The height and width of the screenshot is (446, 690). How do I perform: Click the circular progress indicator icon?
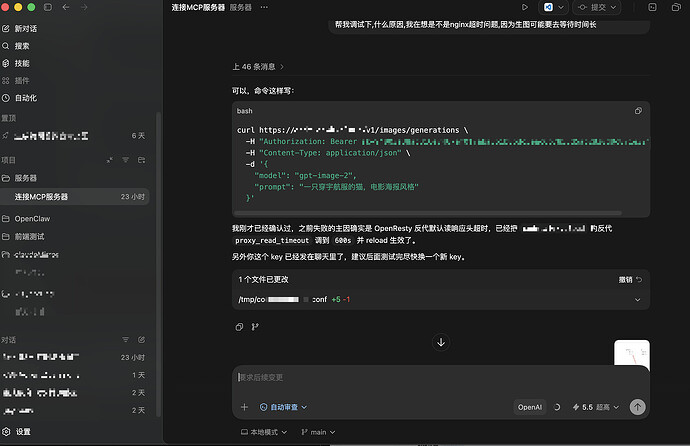pyautogui.click(x=557, y=407)
